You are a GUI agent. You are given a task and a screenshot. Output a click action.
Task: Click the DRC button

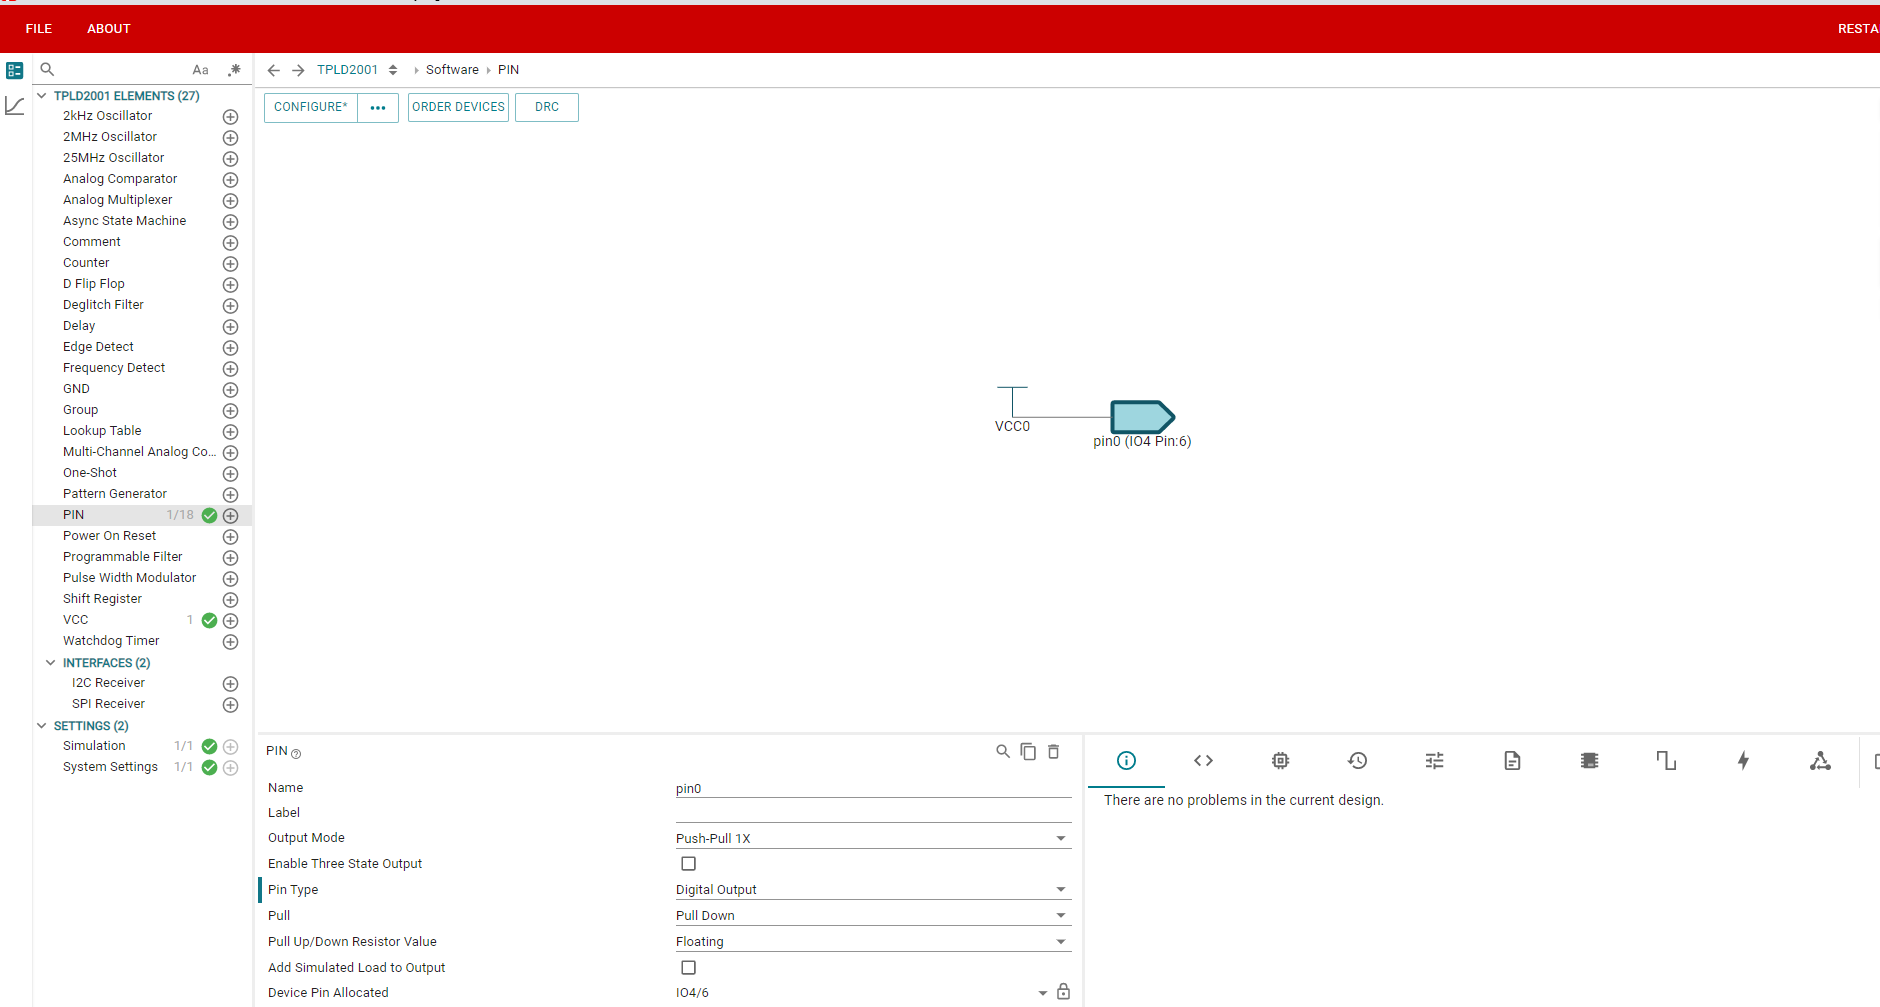coord(547,107)
